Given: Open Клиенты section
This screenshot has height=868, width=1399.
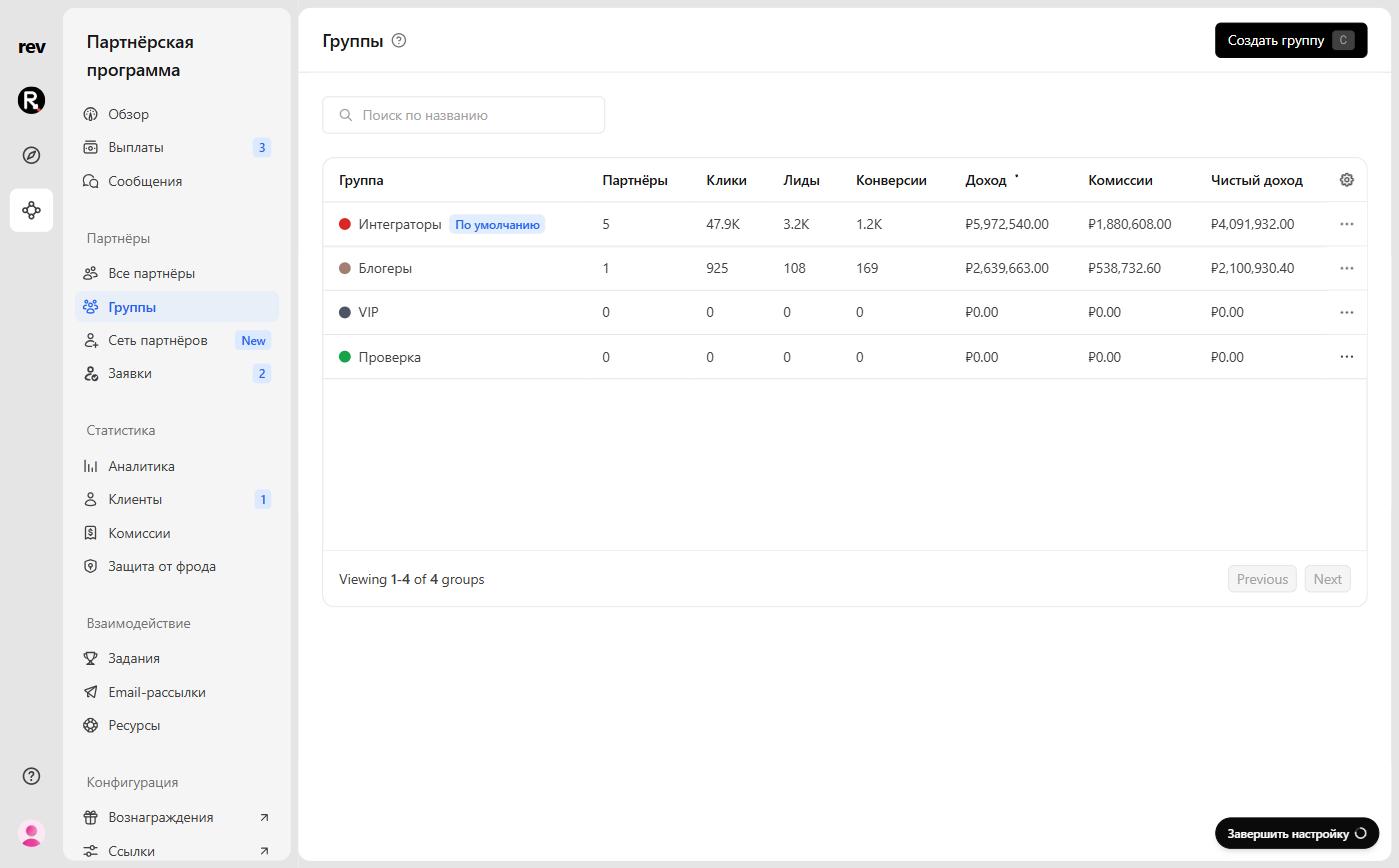Looking at the screenshot, I should pyautogui.click(x=177, y=499).
